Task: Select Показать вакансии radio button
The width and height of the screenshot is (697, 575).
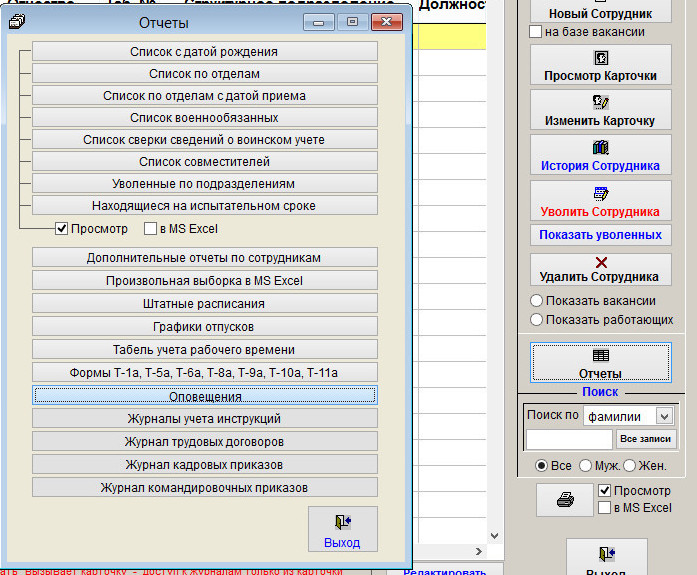Action: (x=537, y=301)
